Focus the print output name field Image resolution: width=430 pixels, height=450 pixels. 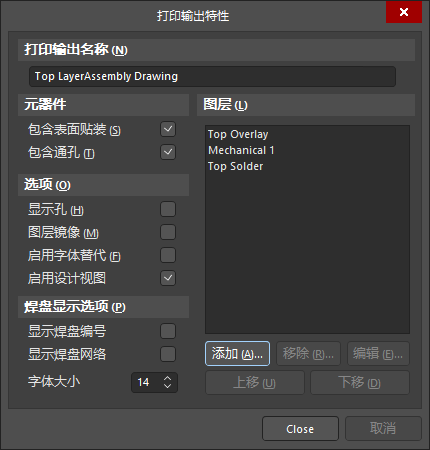[212, 77]
